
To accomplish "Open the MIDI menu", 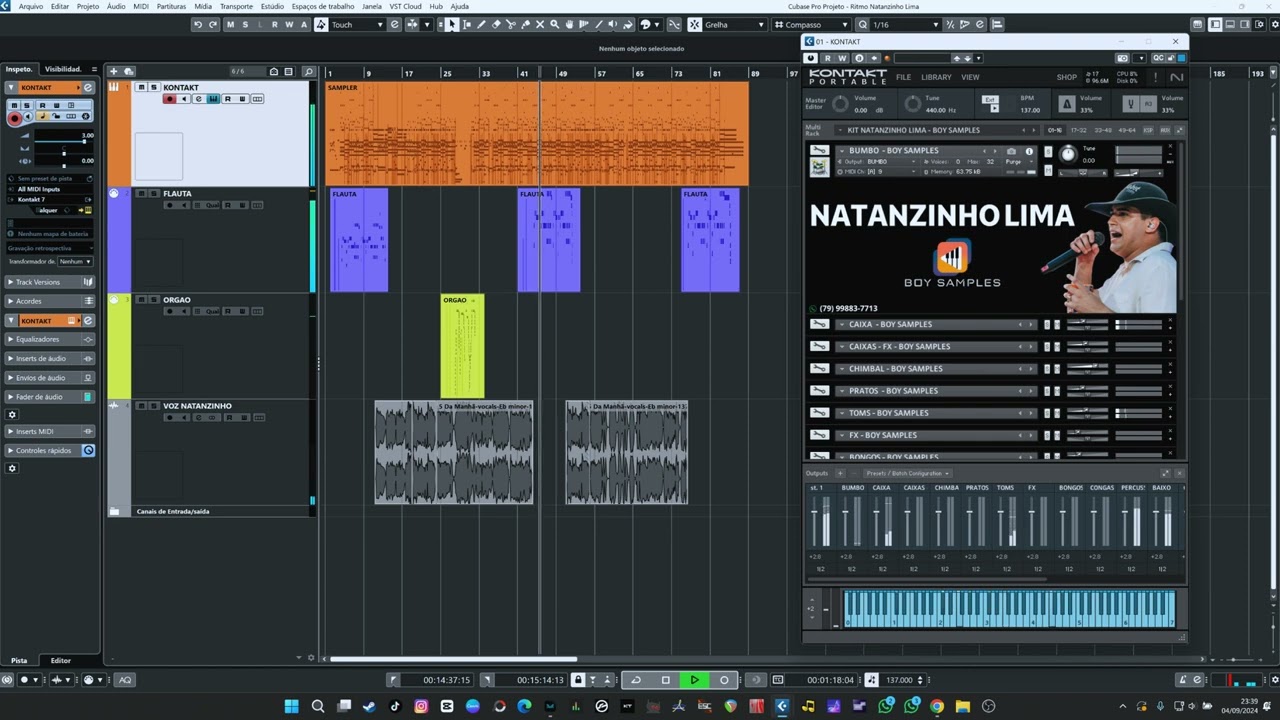I will coord(141,6).
